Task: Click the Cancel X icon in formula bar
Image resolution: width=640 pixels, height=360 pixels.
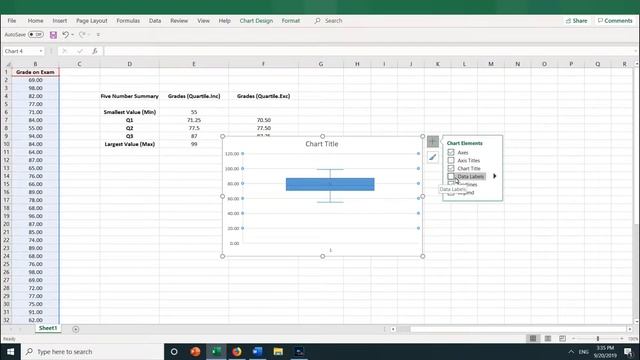Action: [x=64, y=51]
